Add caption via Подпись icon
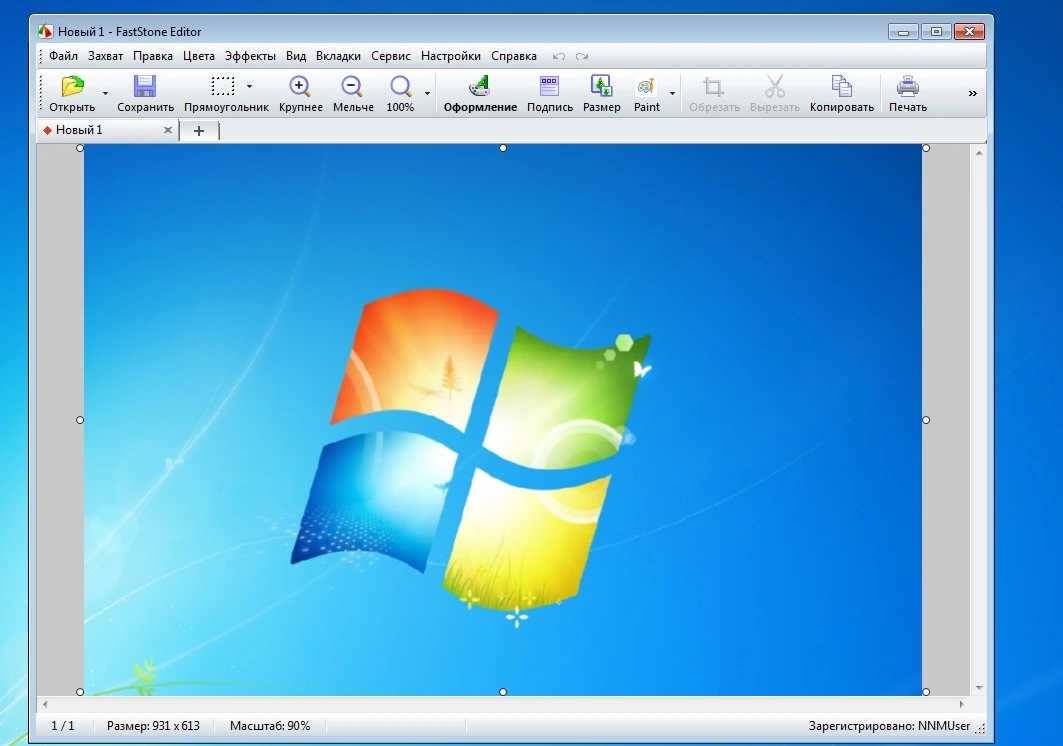Image resolution: width=1063 pixels, height=746 pixels. tap(549, 87)
